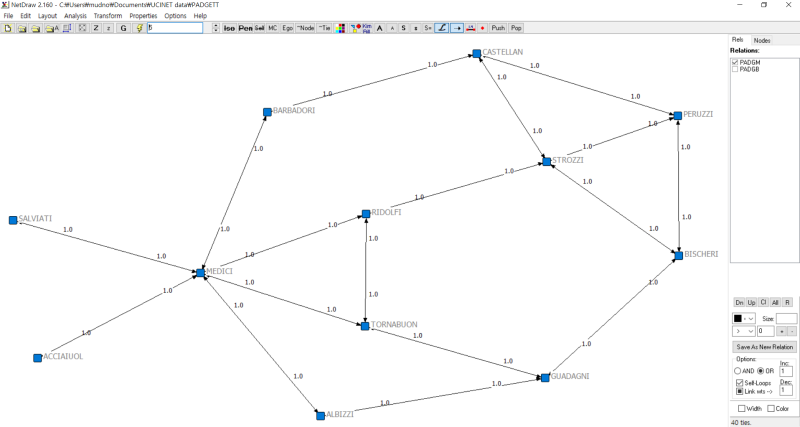The height and width of the screenshot is (427, 800).
Task: Click the toolbar spinner arrows beside input
Action: tap(216, 28)
